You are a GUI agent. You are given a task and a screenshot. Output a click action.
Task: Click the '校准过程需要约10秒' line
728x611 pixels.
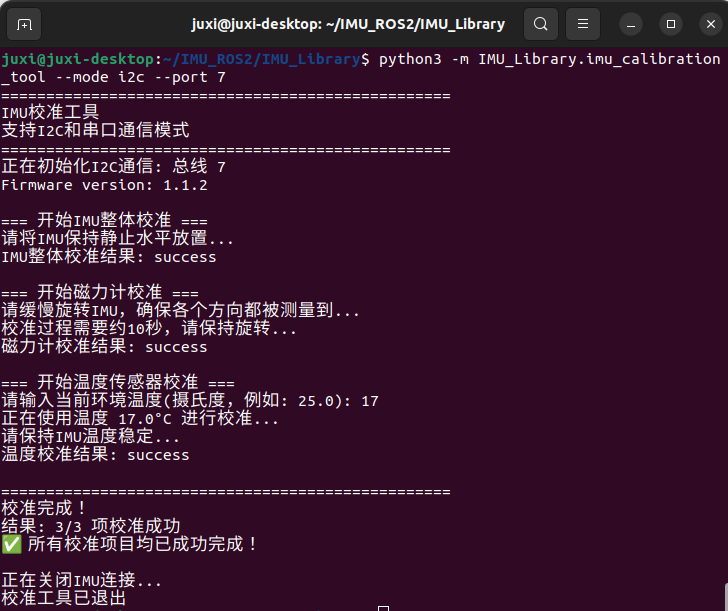pyautogui.click(x=149, y=328)
